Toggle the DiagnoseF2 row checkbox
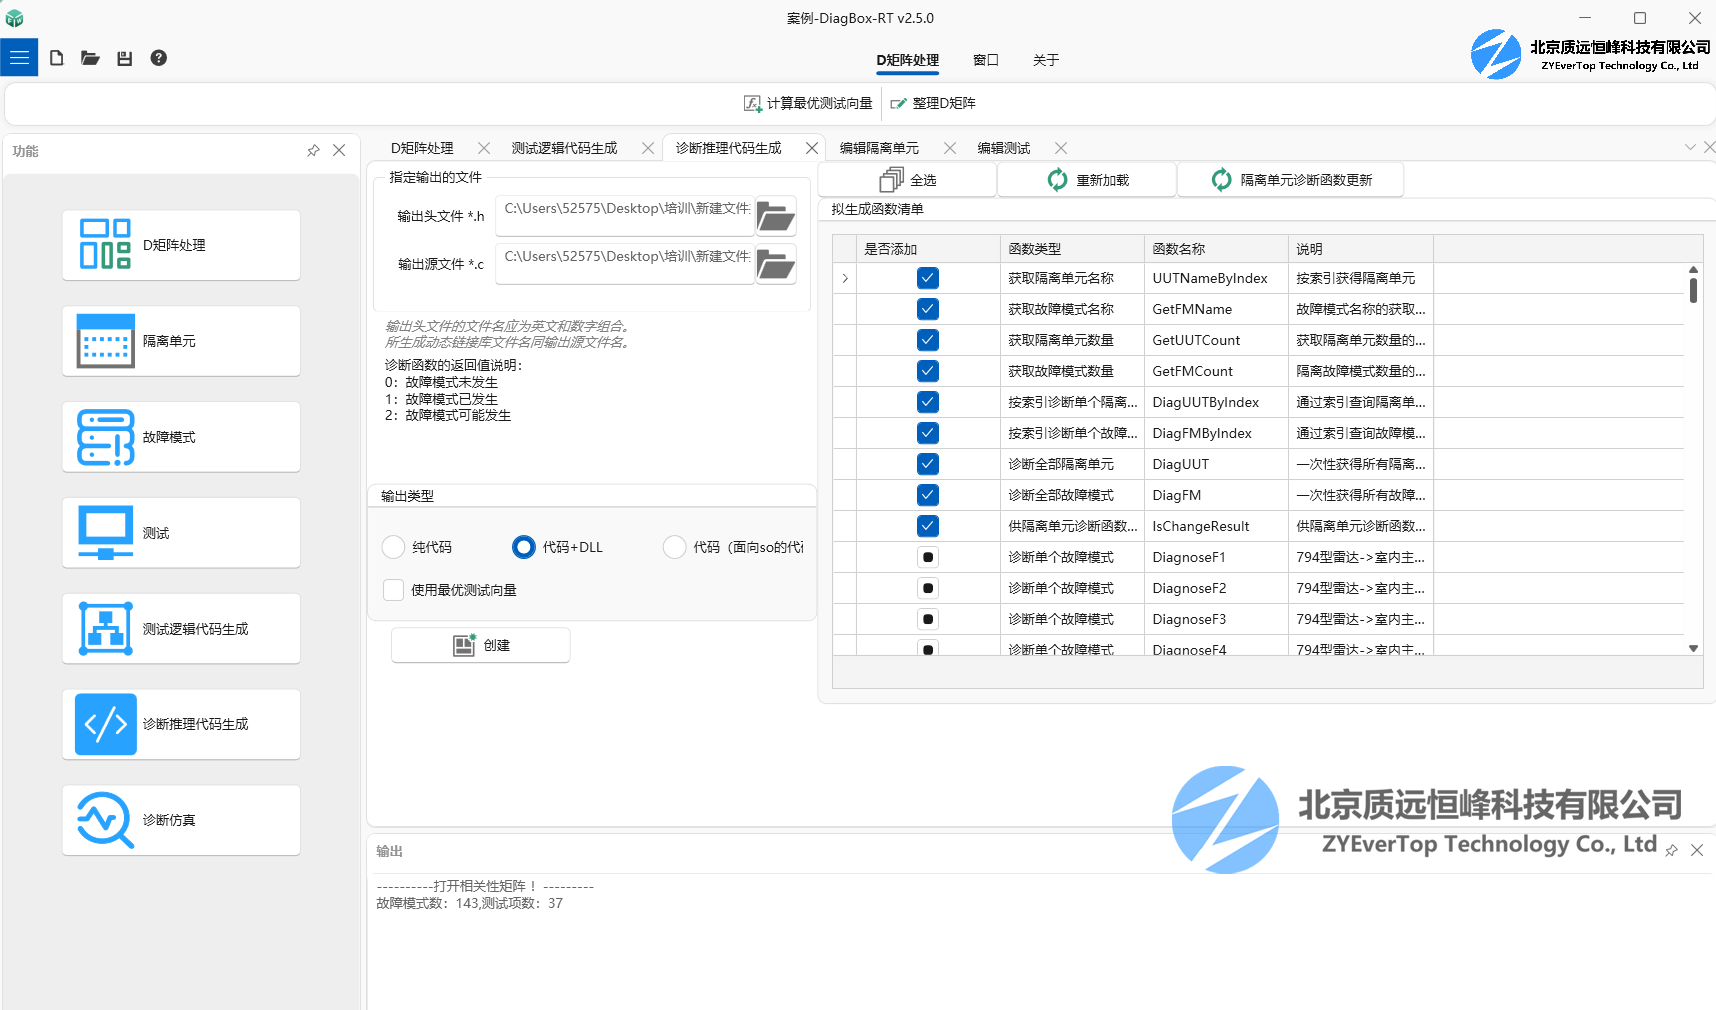 (x=928, y=588)
